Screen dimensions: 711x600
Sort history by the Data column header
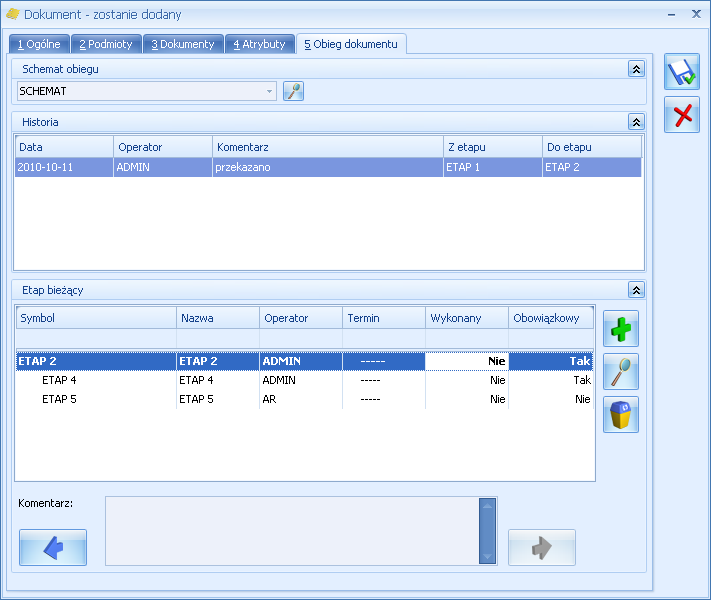[x=64, y=147]
